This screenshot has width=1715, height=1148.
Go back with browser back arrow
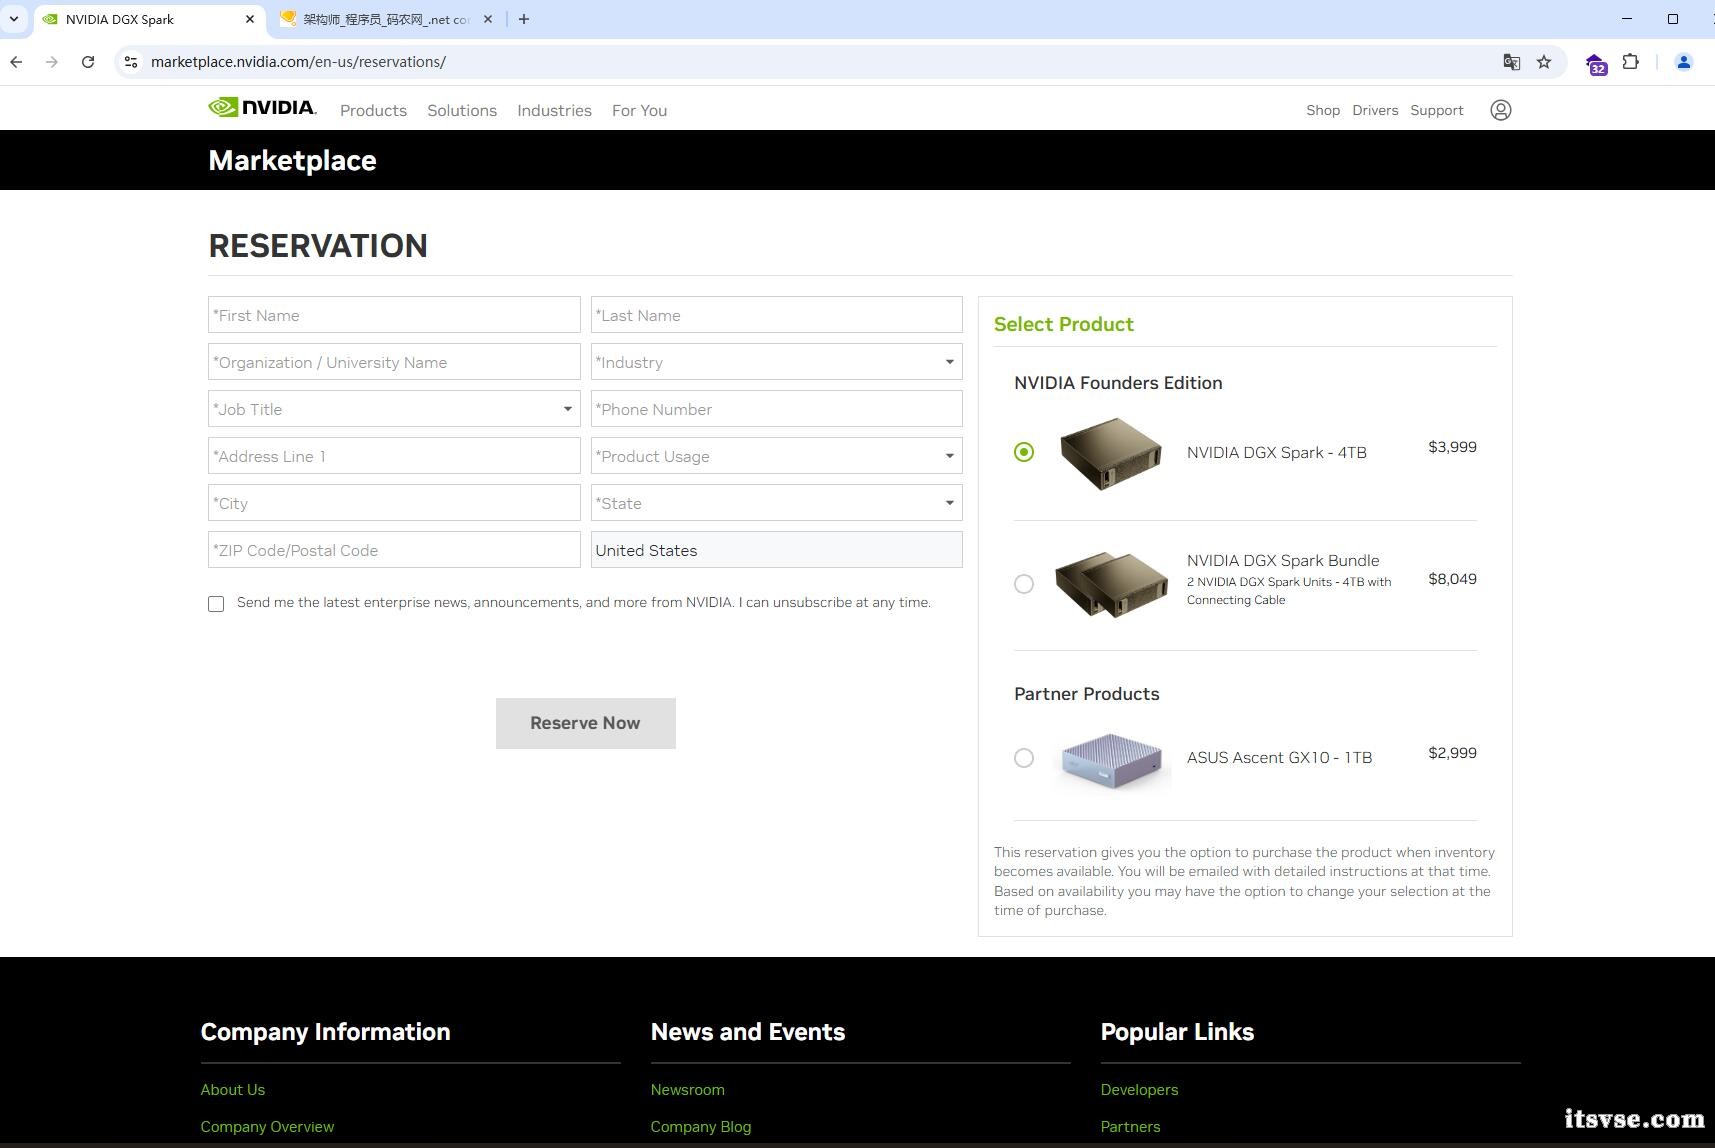[x=16, y=62]
